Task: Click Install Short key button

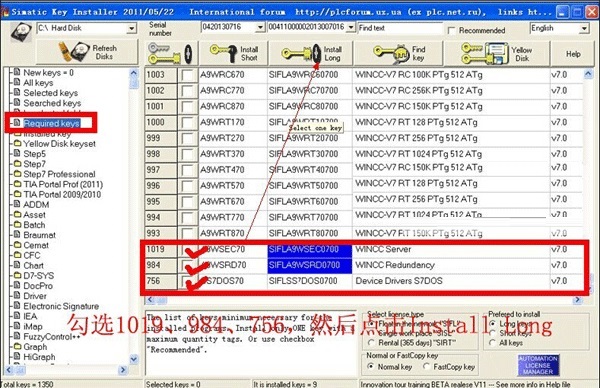Action: tap(233, 53)
